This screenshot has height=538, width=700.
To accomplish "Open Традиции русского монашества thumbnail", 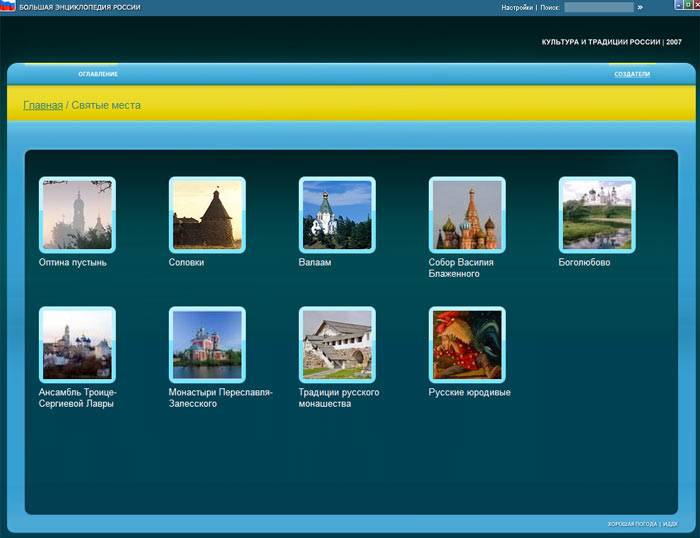I will [337, 345].
